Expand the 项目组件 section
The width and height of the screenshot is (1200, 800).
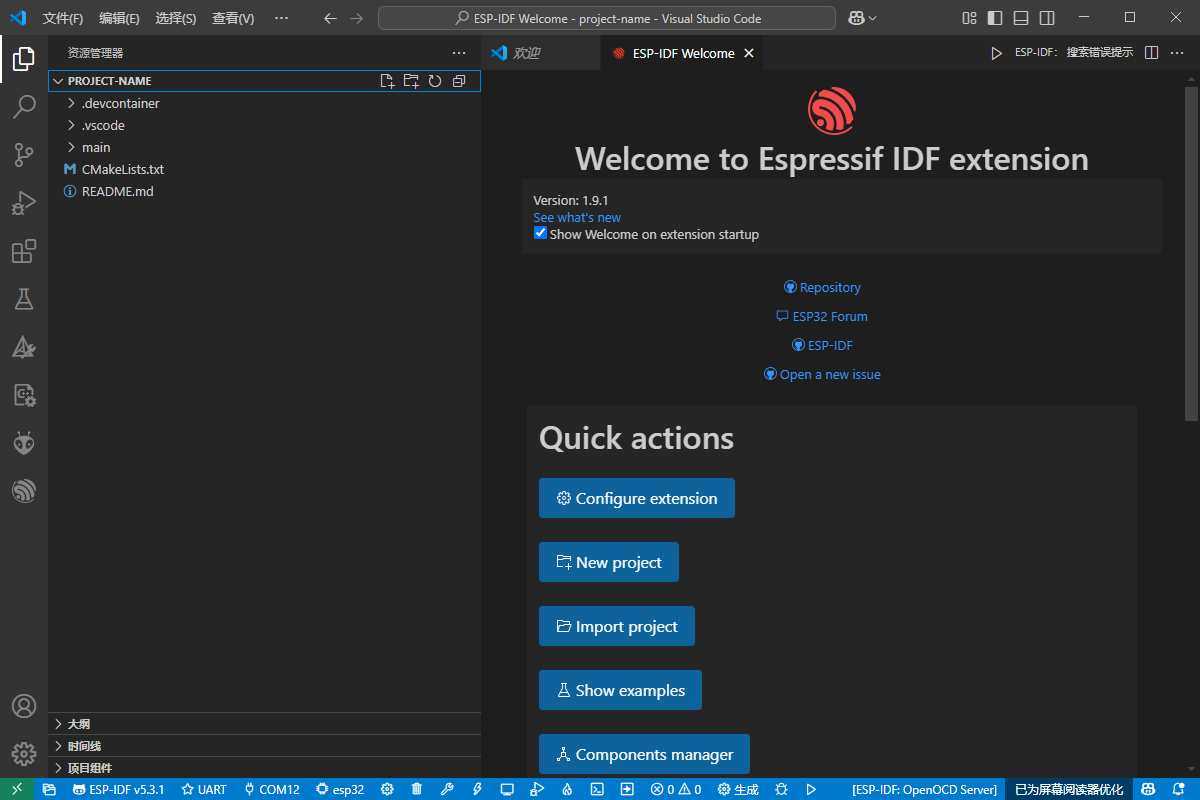coord(264,768)
